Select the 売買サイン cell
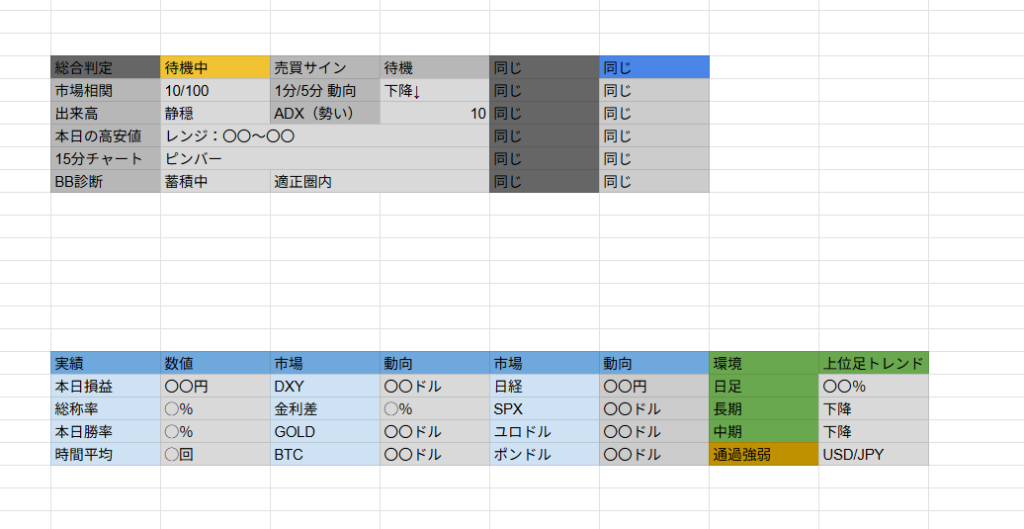The image size is (1024, 529). 325,68
